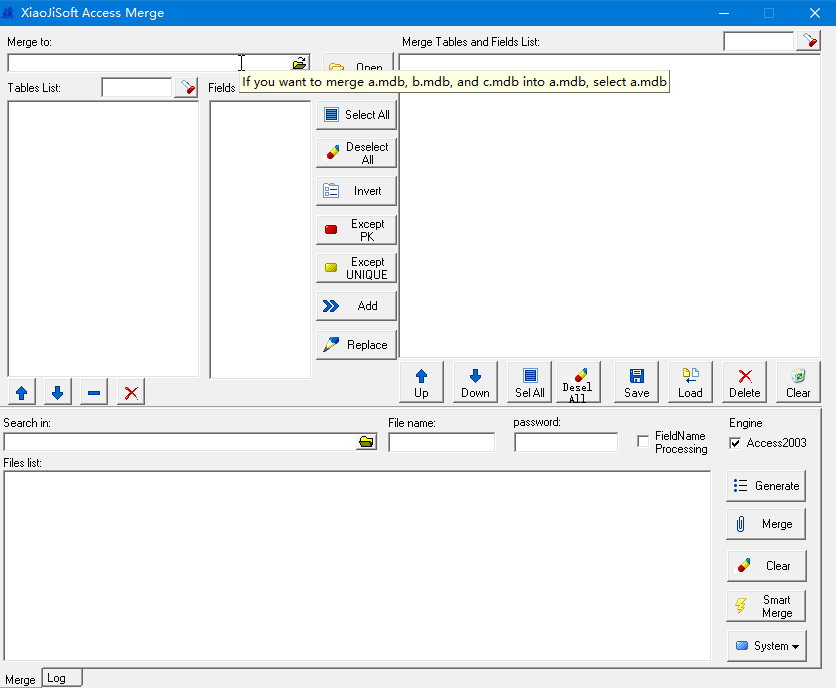Click the Merge Tables and Fields List filter icon
This screenshot has height=688, width=836.
coord(808,41)
